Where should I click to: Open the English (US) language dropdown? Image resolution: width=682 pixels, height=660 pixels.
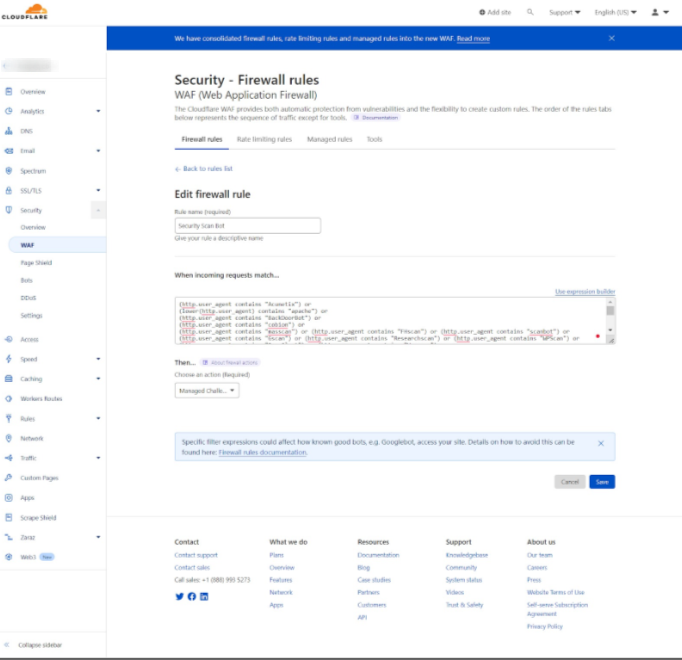coord(615,12)
